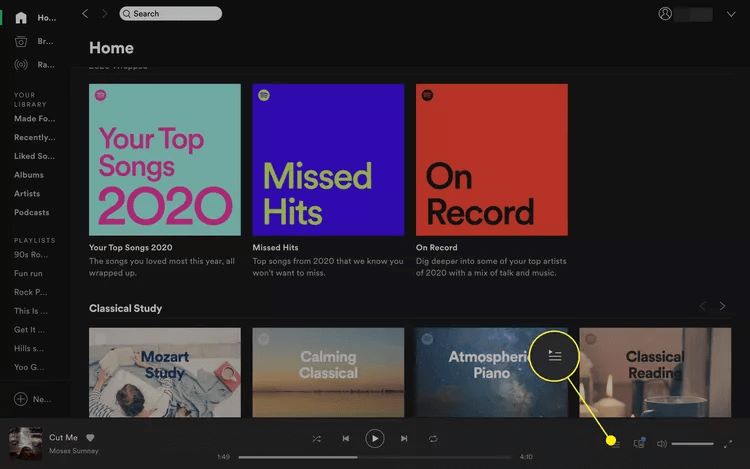Open the Hills s... playlist
This screenshot has width=750, height=469.
[29, 349]
